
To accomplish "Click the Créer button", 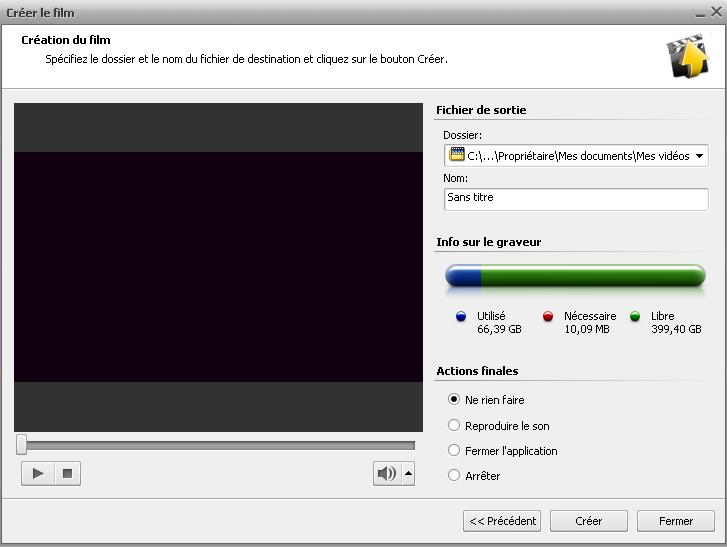I will click(589, 521).
